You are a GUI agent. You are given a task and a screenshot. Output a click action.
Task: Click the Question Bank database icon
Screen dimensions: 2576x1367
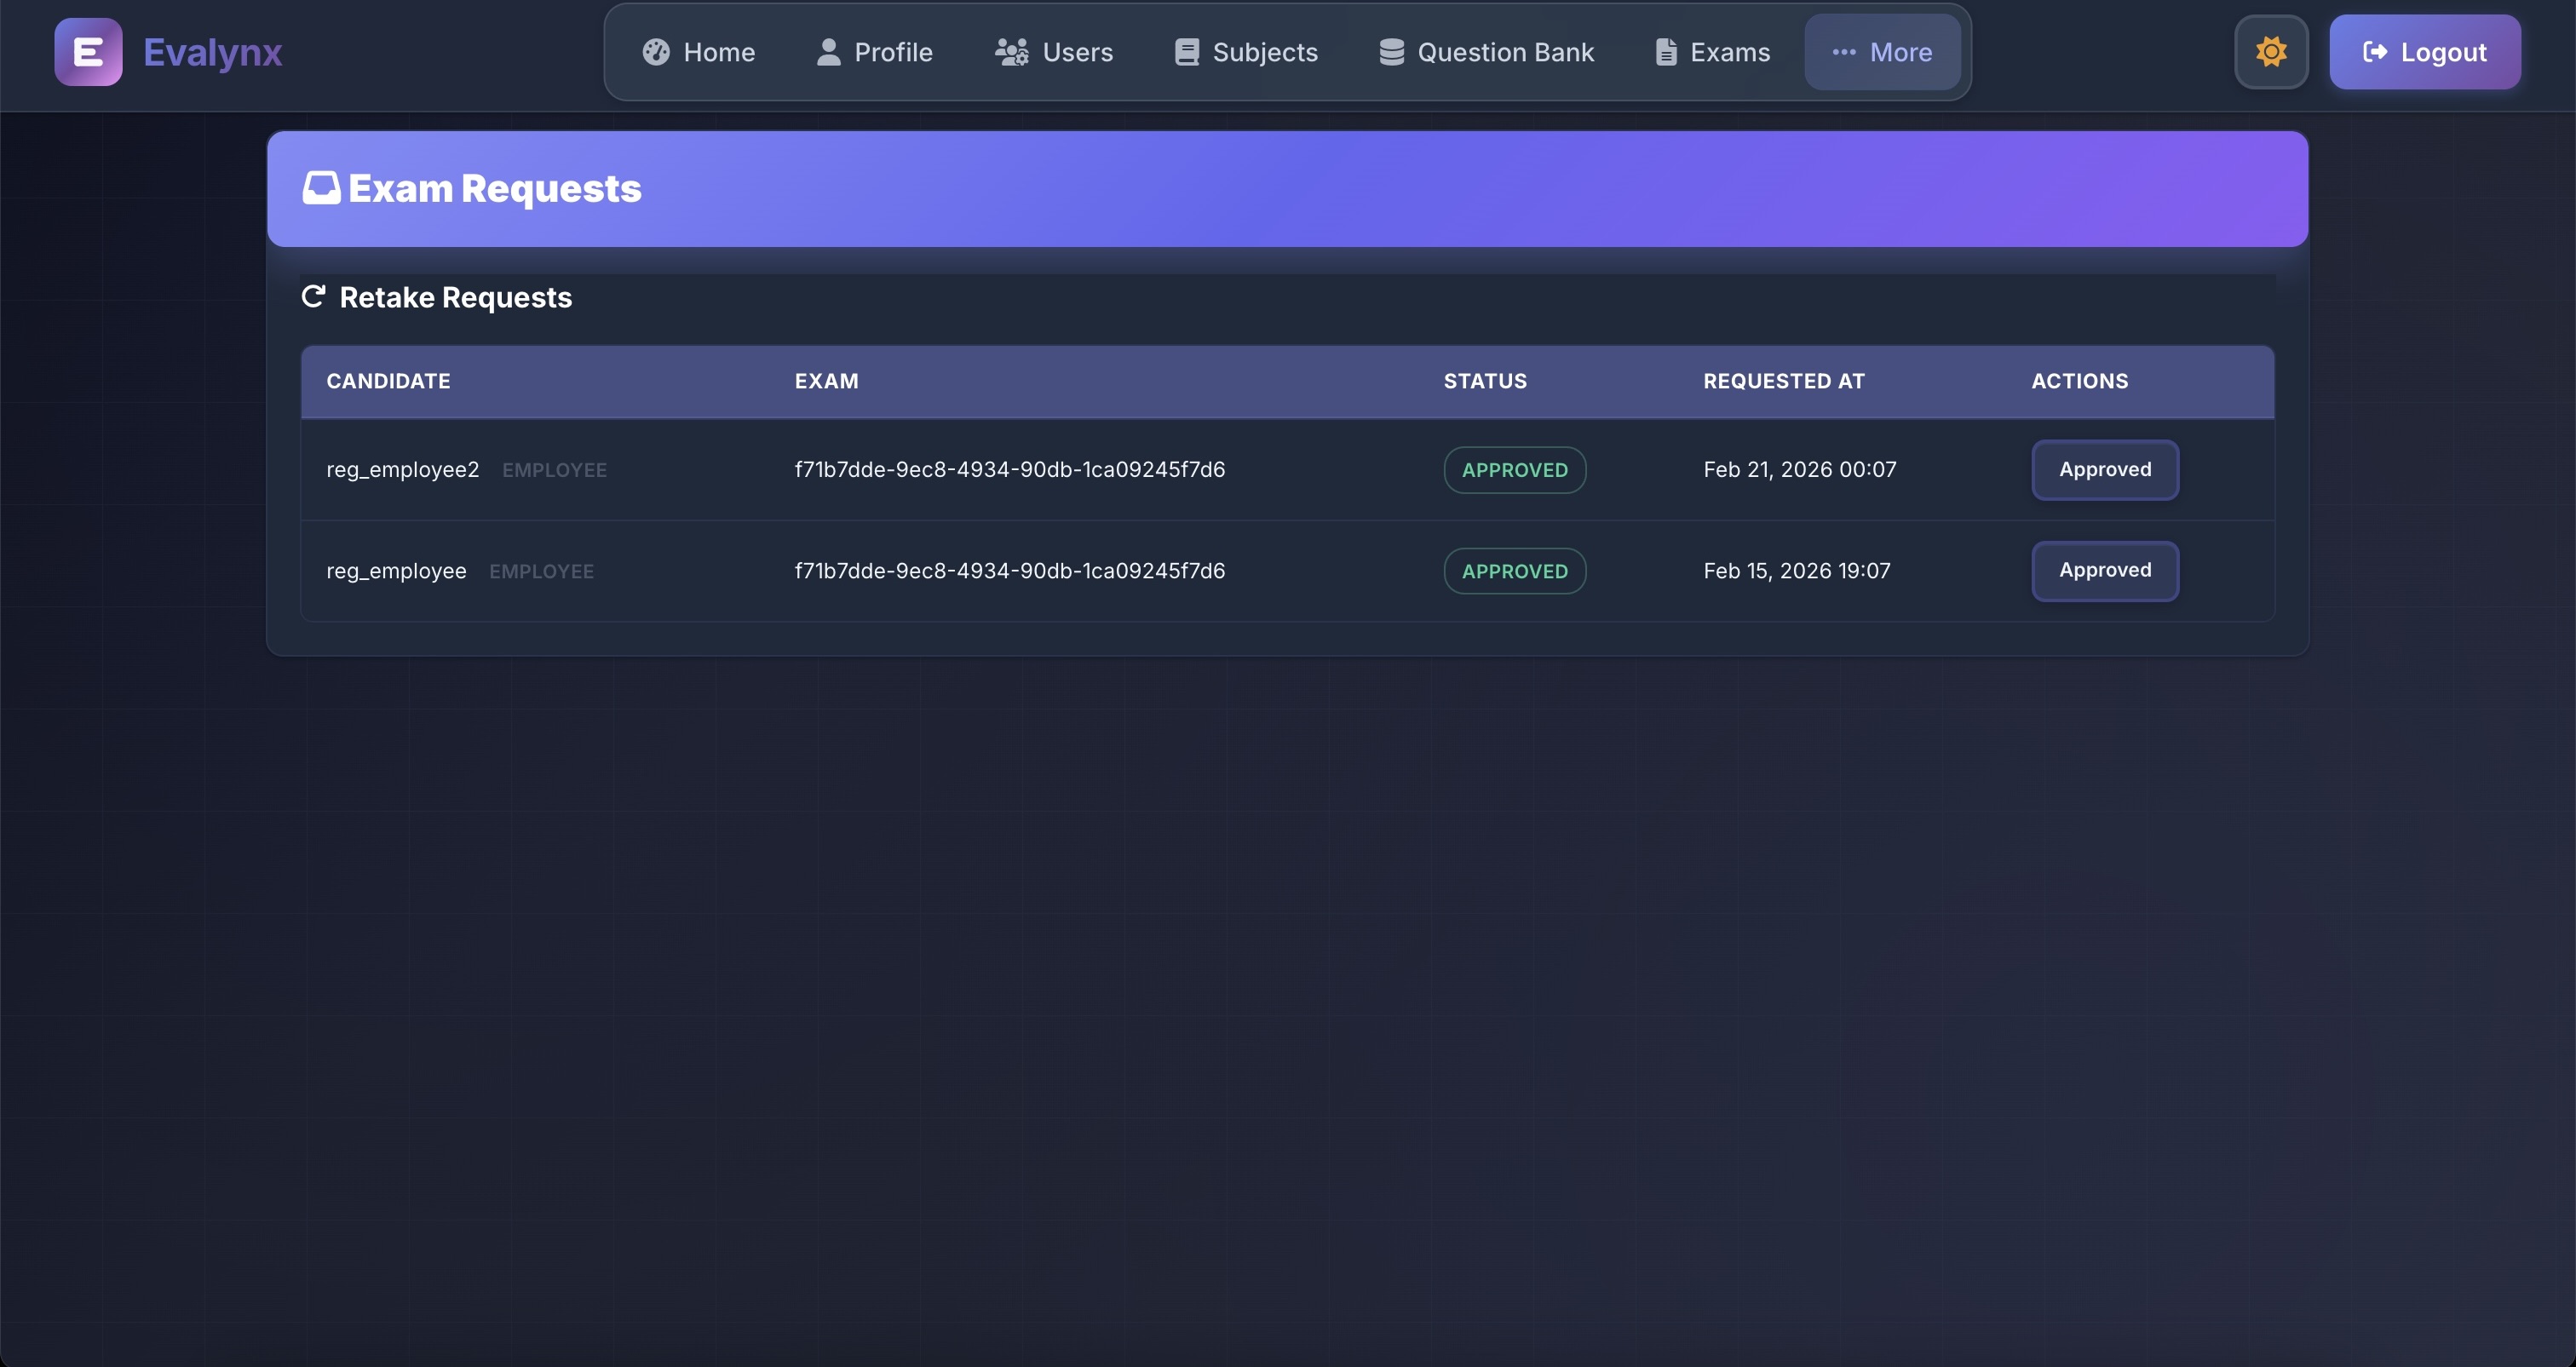pyautogui.click(x=1391, y=52)
